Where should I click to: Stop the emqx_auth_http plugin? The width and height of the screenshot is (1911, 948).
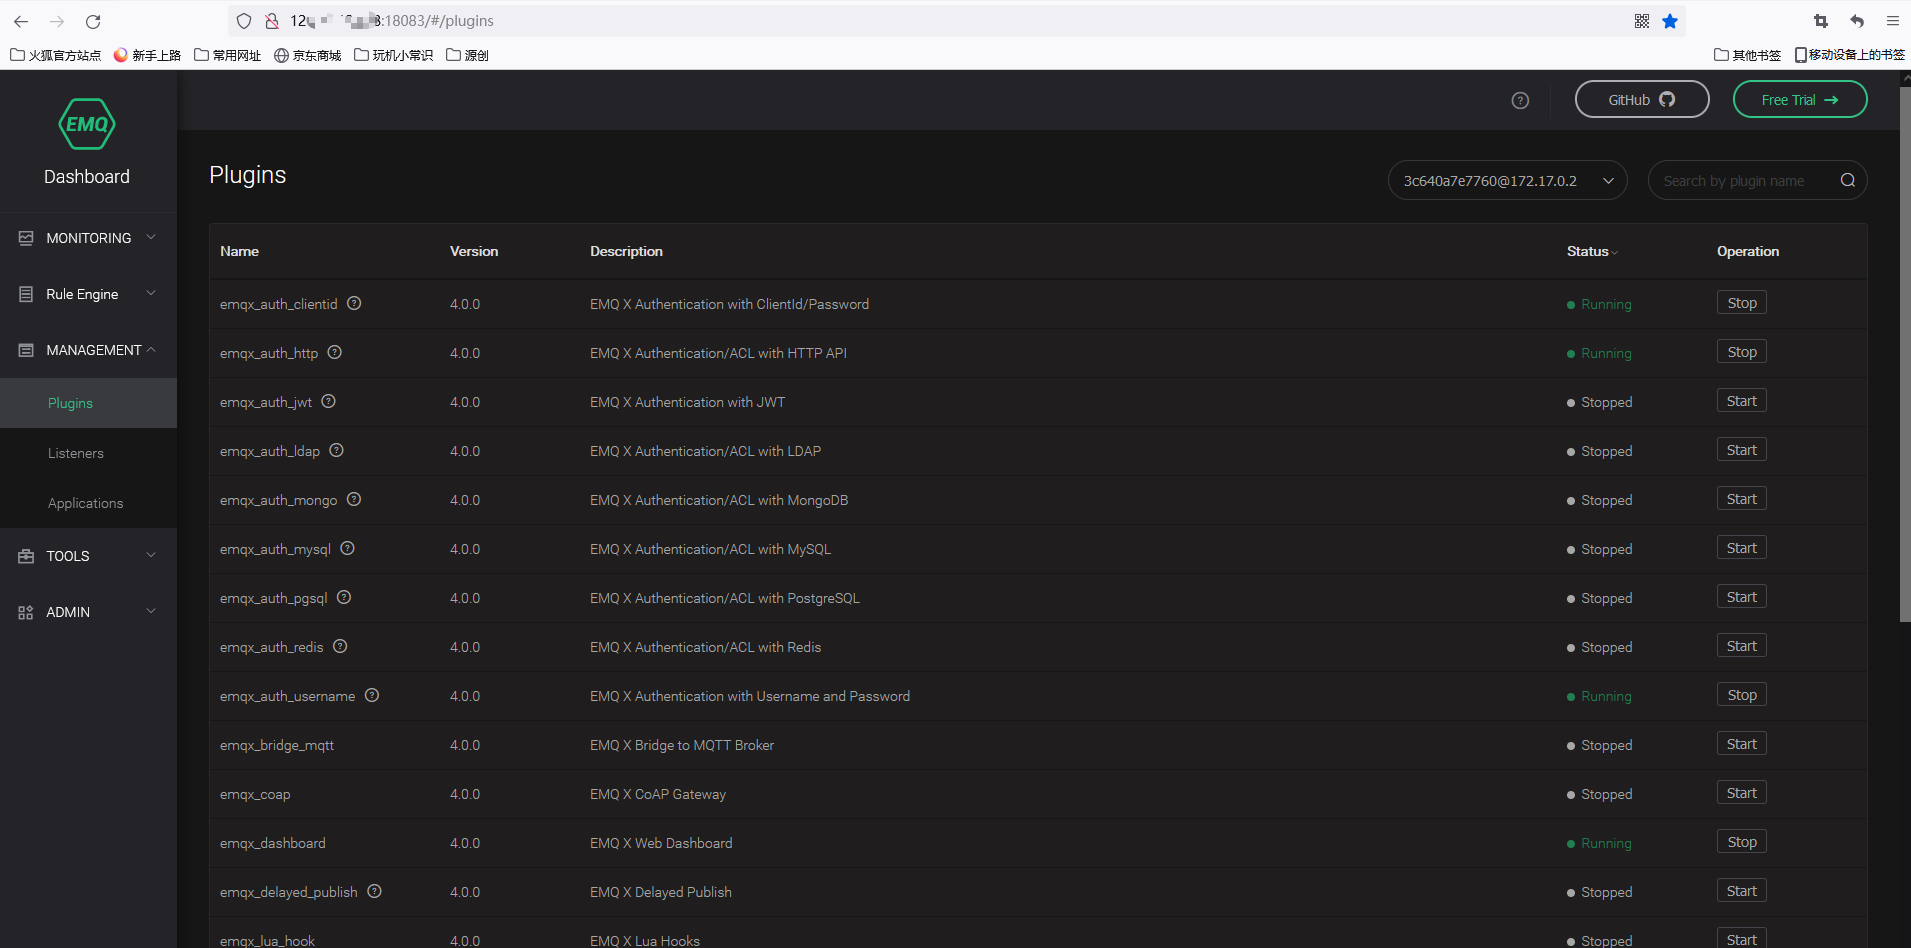(x=1742, y=352)
